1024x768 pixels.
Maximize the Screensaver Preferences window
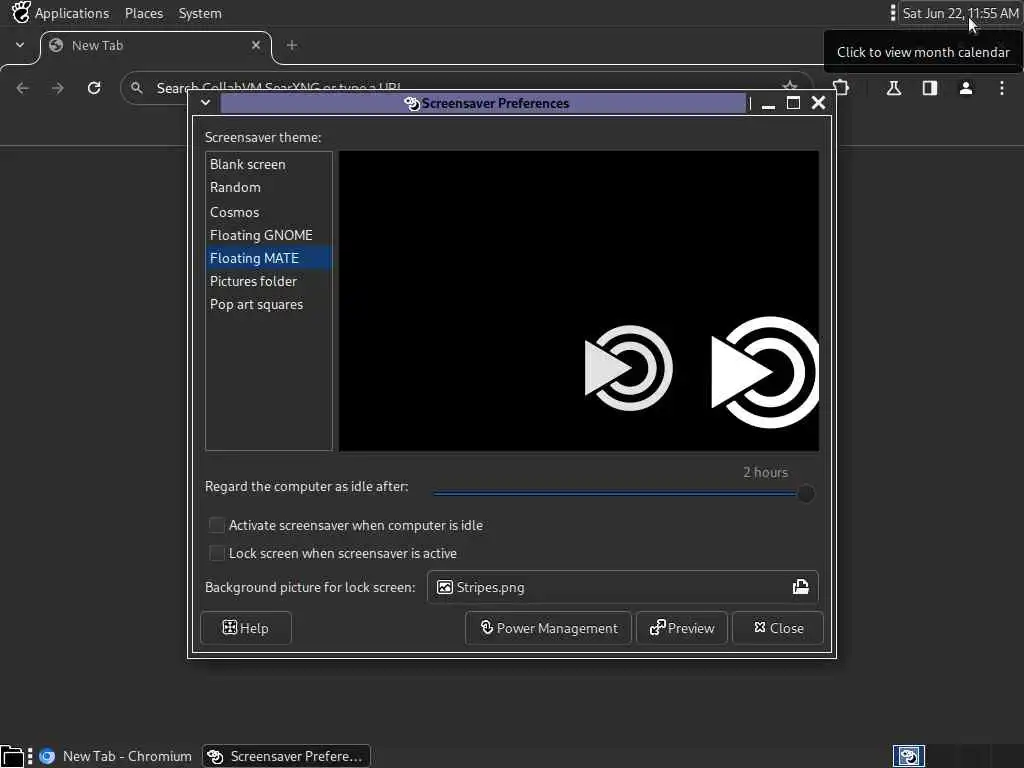[x=793, y=103]
